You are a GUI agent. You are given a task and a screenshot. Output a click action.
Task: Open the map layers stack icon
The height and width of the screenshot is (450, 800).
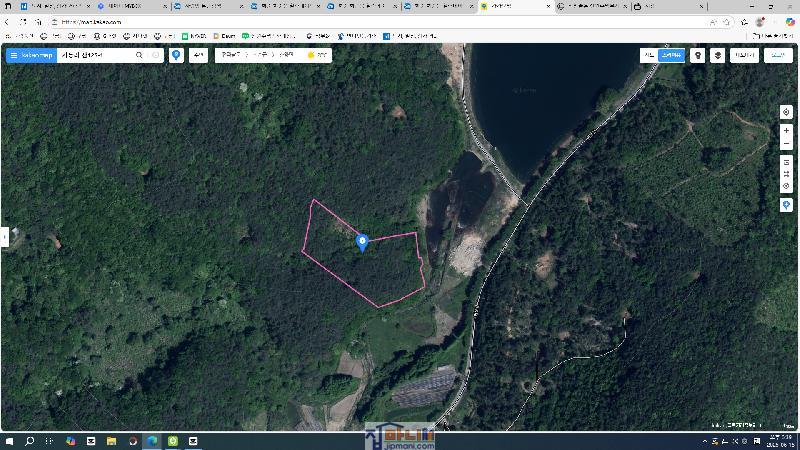pyautogui.click(x=718, y=56)
